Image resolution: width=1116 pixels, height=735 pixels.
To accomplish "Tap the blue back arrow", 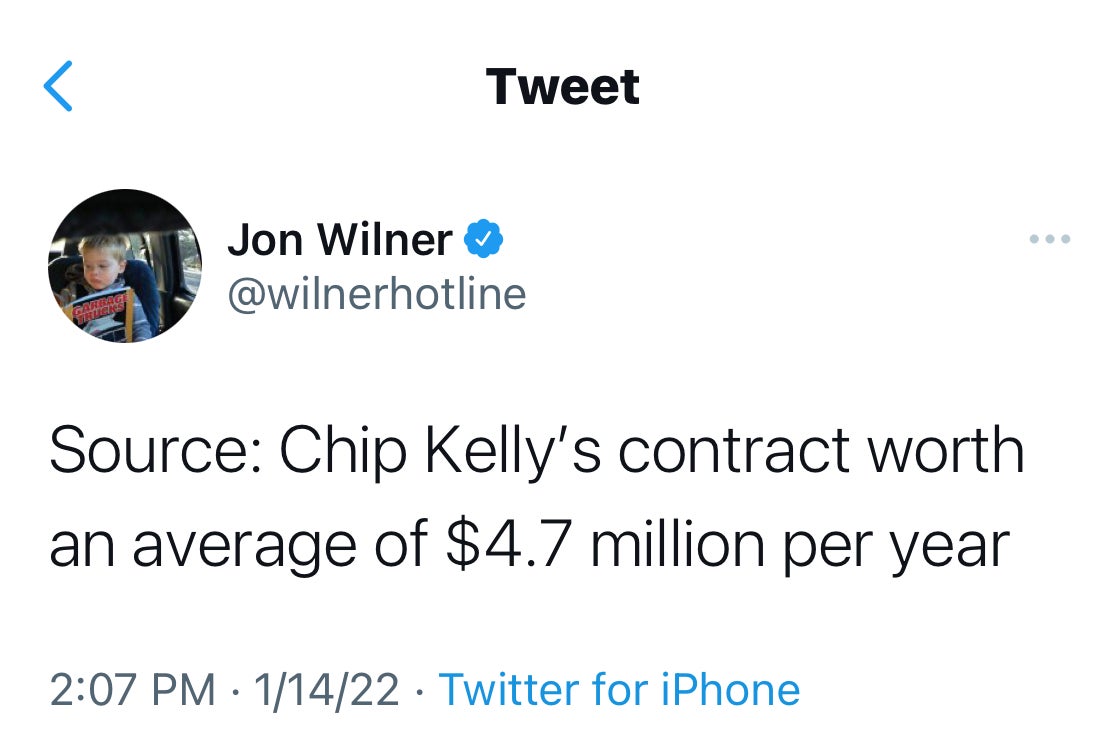I will 59,86.
